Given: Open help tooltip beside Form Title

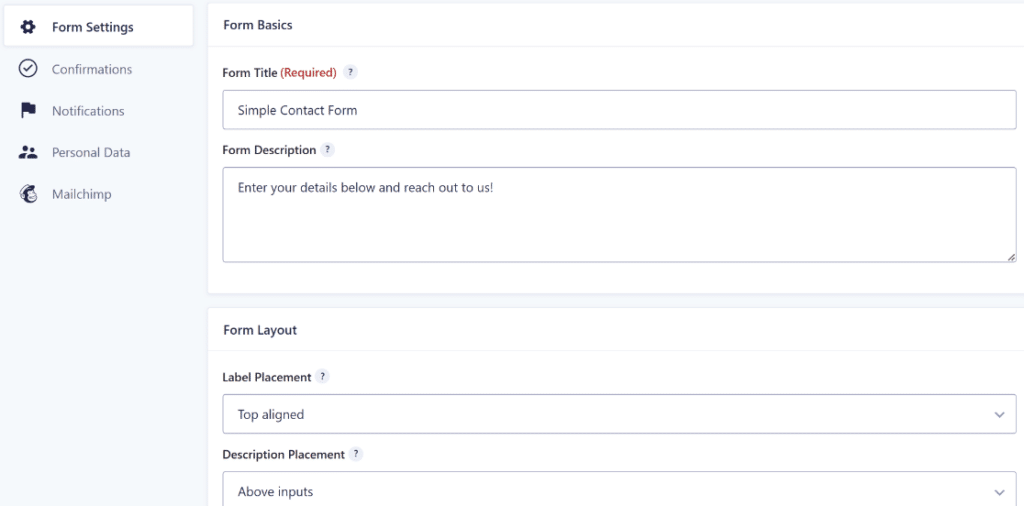Looking at the screenshot, I should pyautogui.click(x=351, y=72).
